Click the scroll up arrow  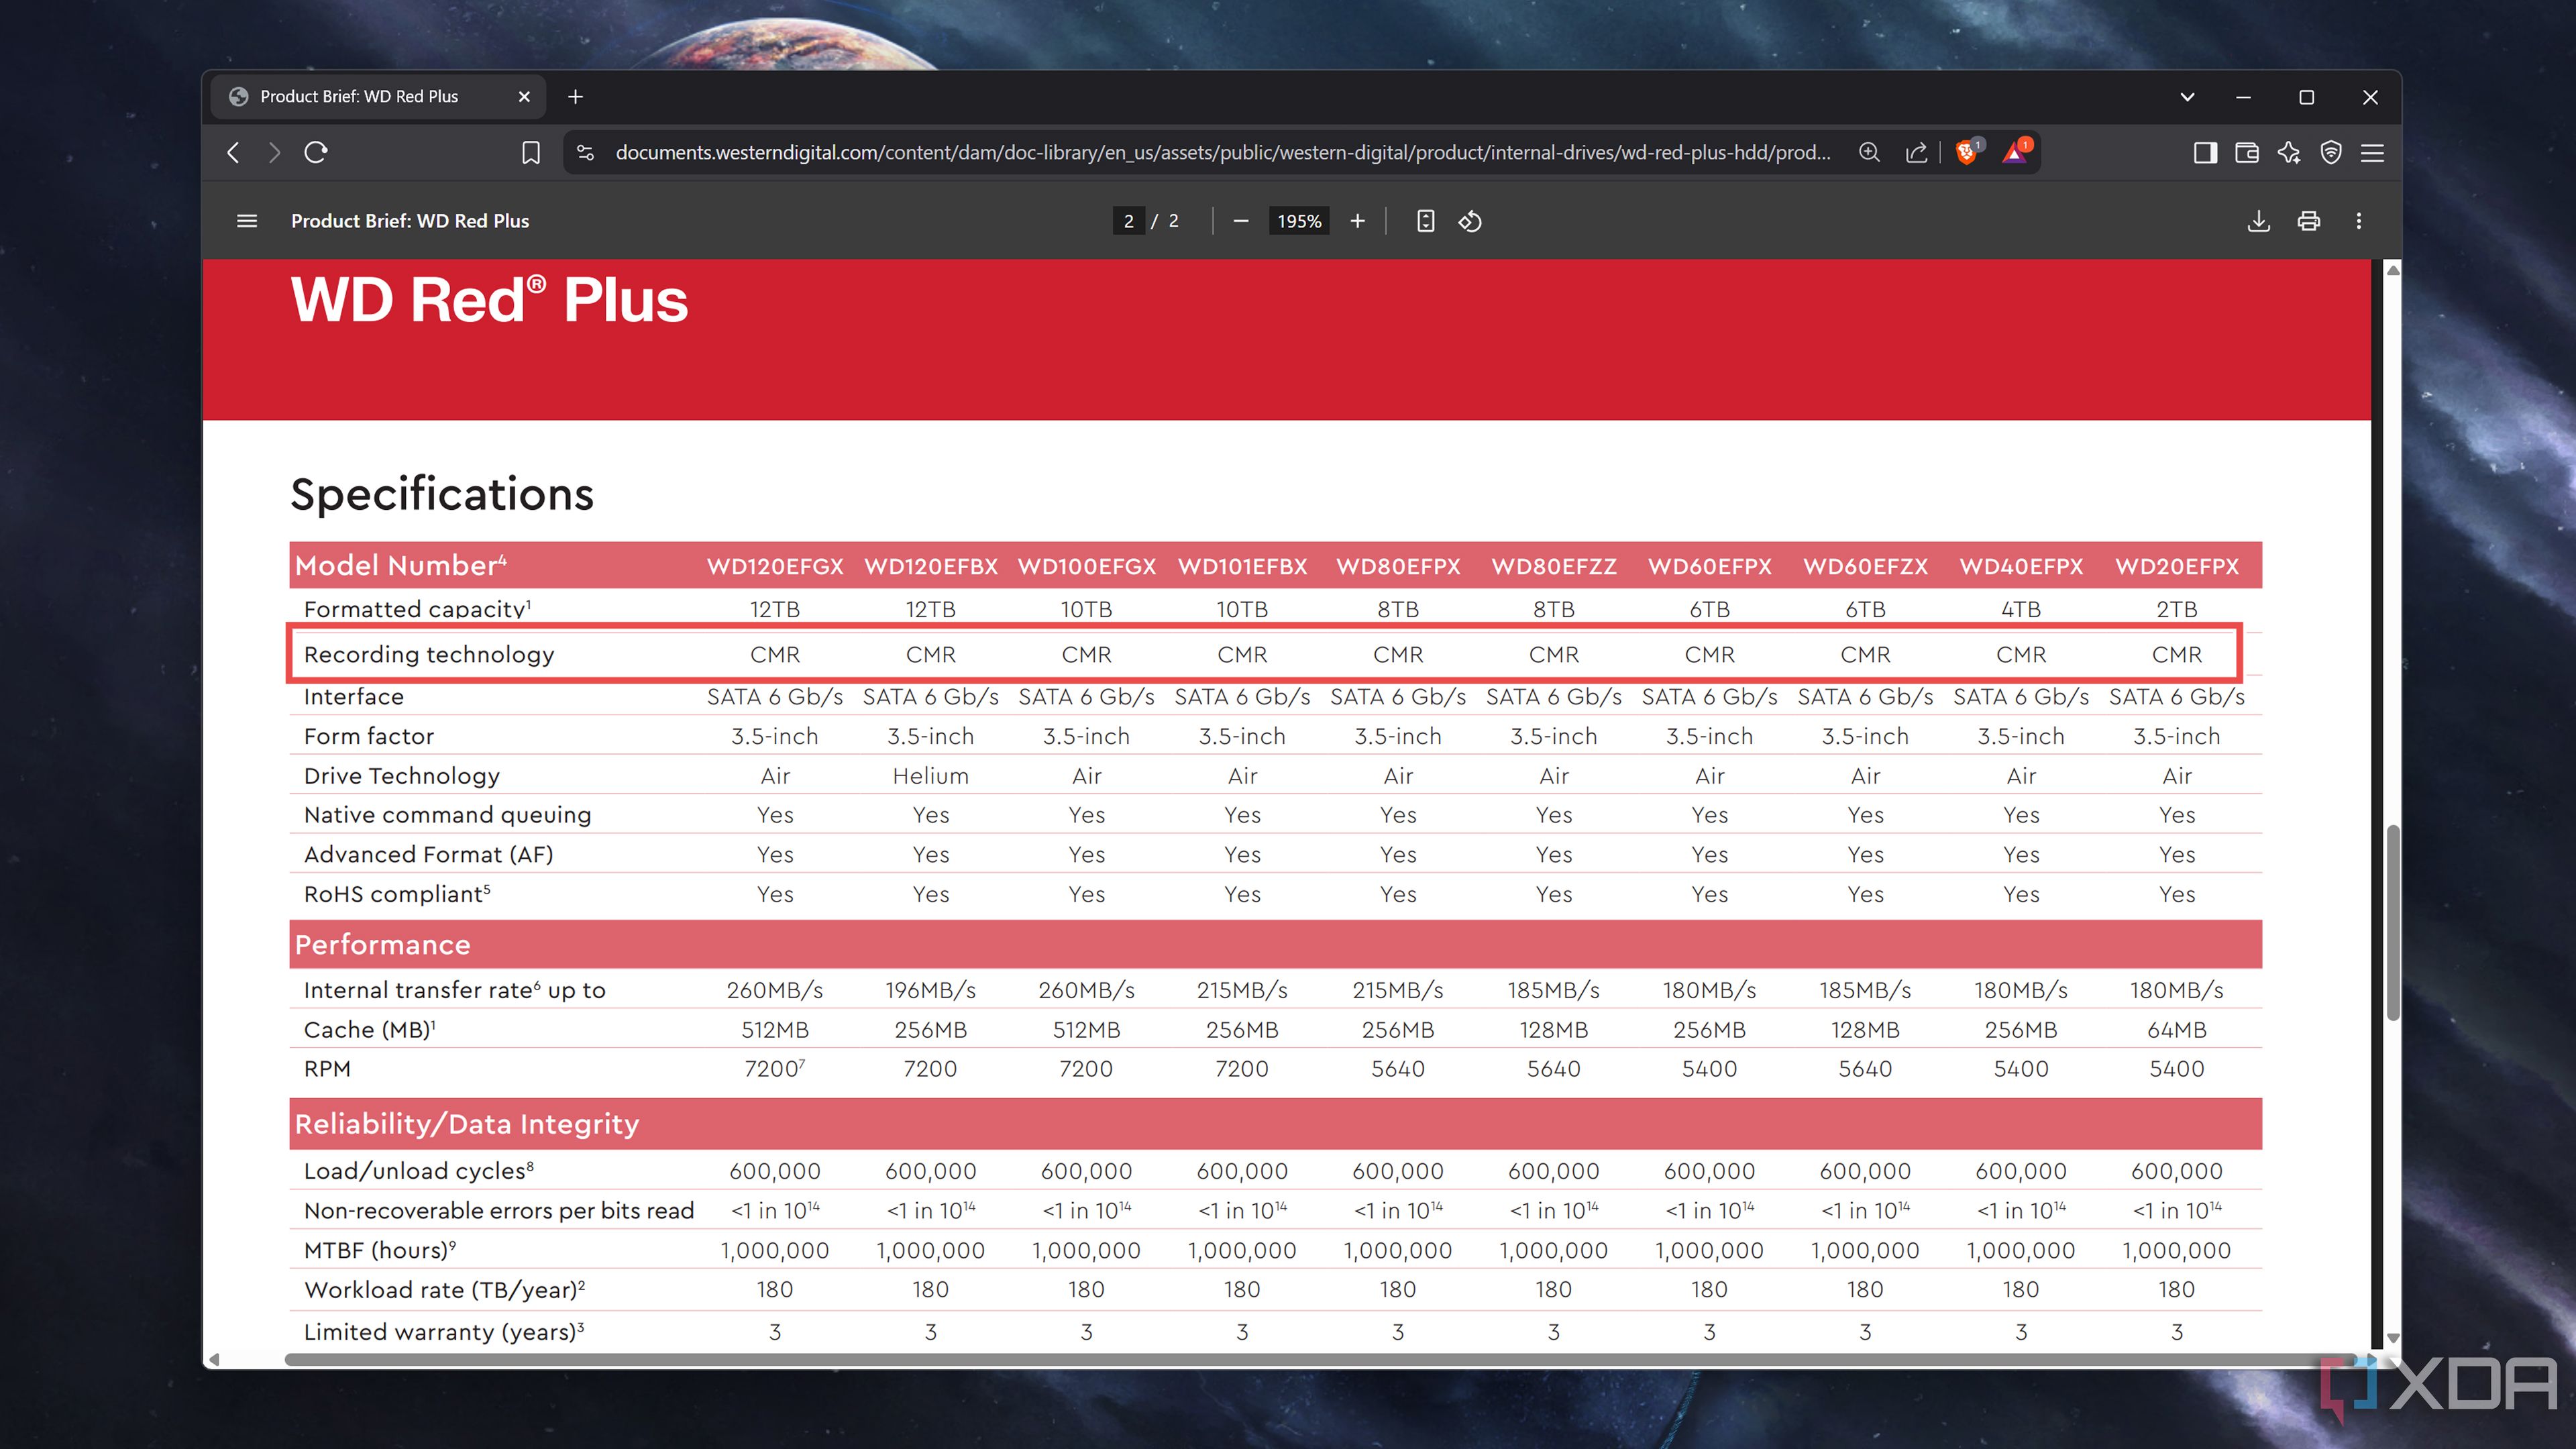tap(2393, 270)
